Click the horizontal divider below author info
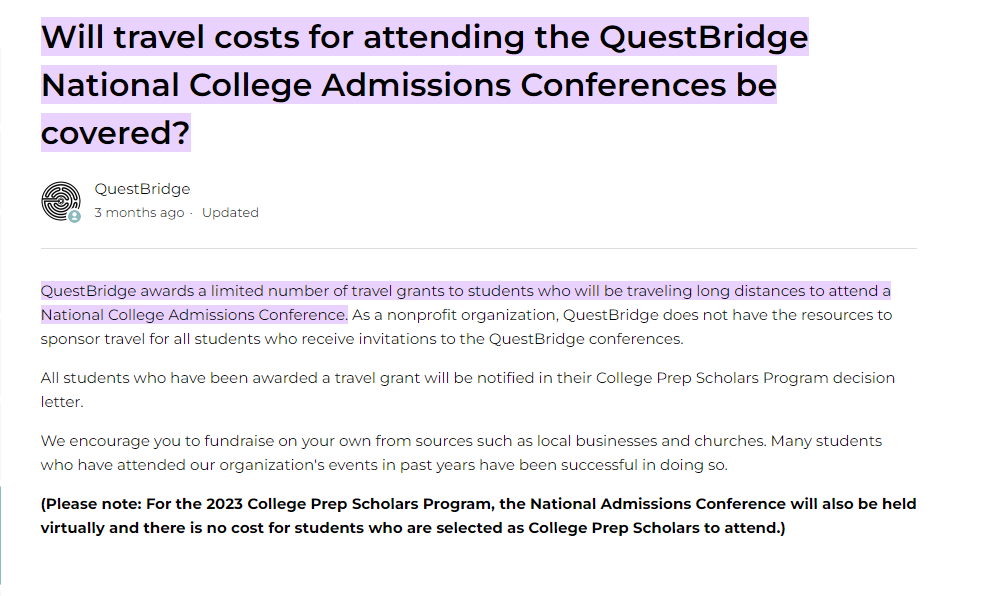Viewport: 993px width, 596px height. [x=479, y=248]
